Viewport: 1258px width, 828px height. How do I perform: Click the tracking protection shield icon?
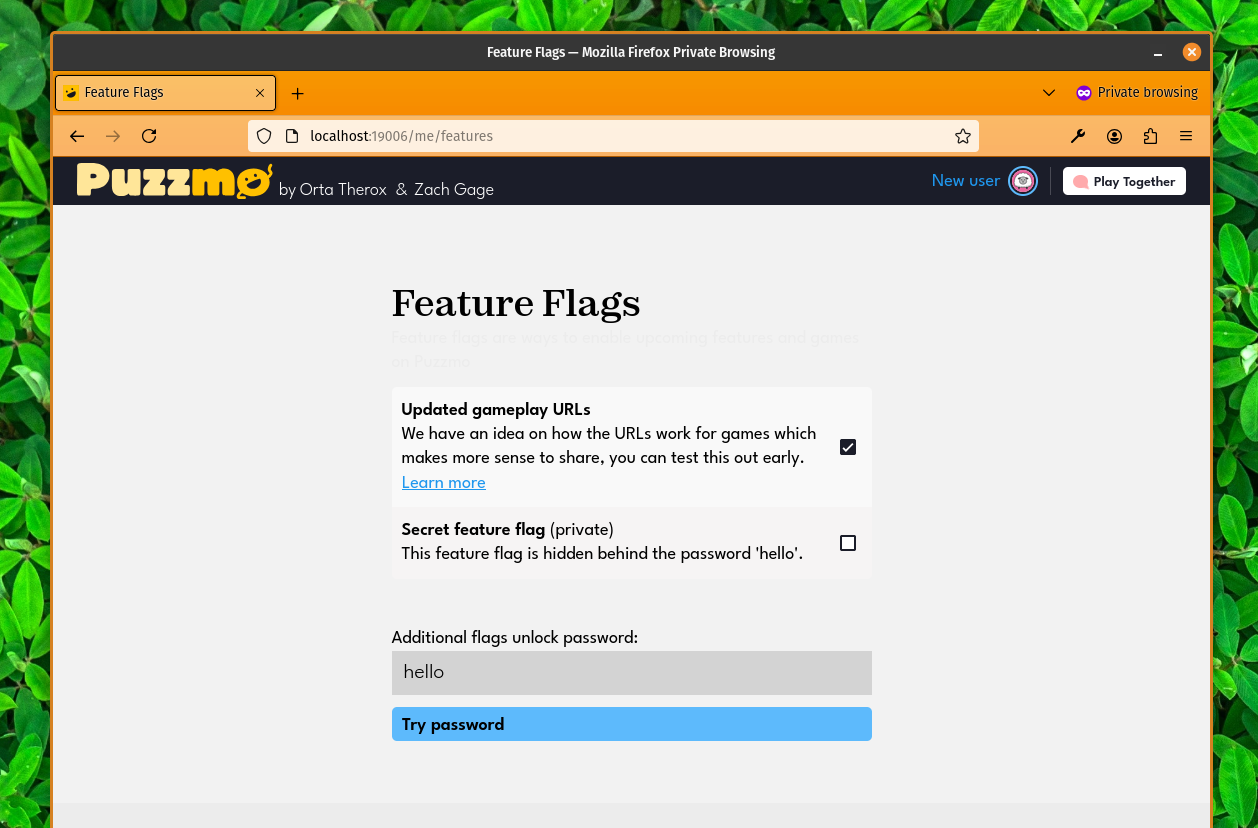point(263,136)
